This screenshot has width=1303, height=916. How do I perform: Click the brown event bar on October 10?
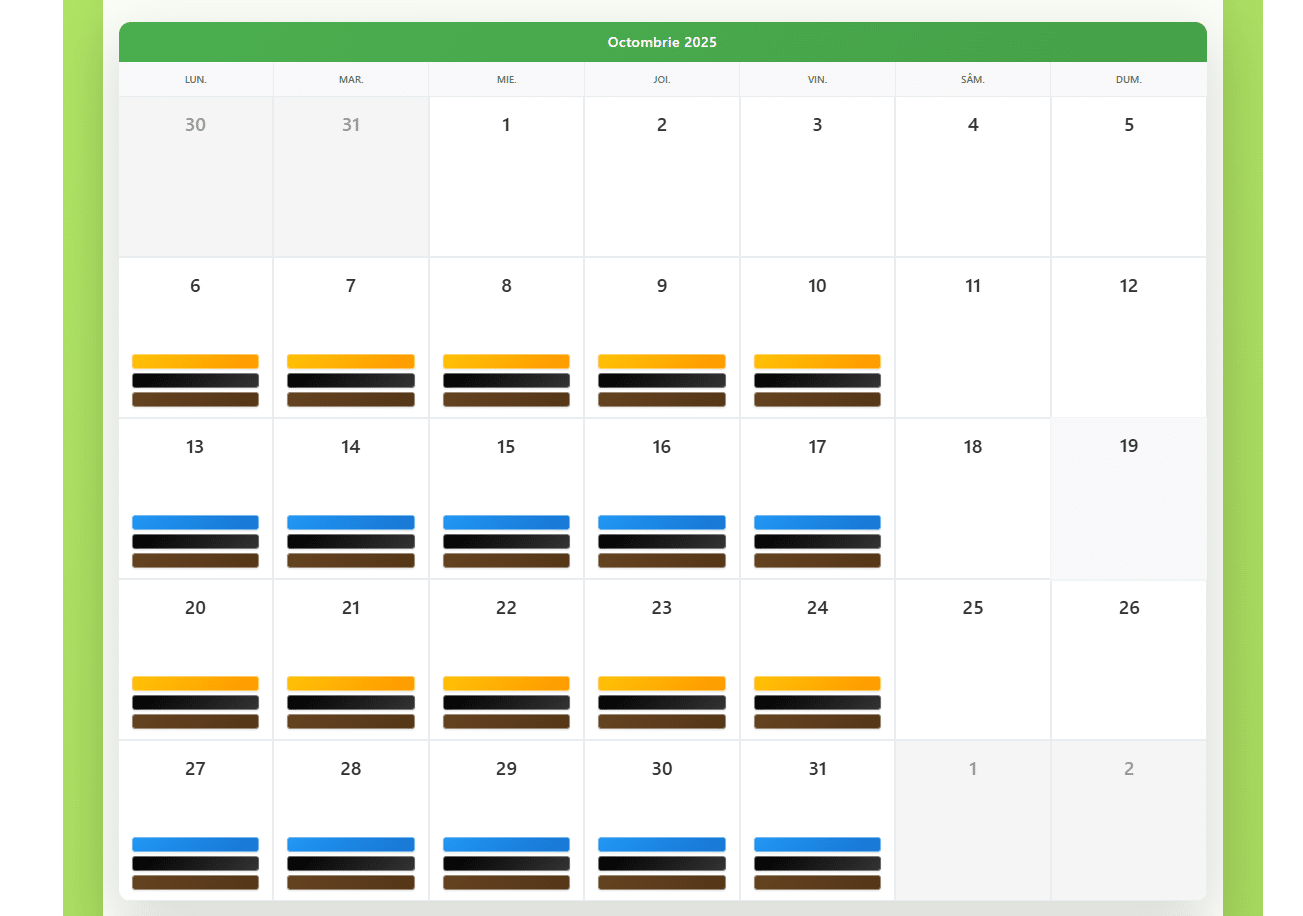tap(817, 399)
